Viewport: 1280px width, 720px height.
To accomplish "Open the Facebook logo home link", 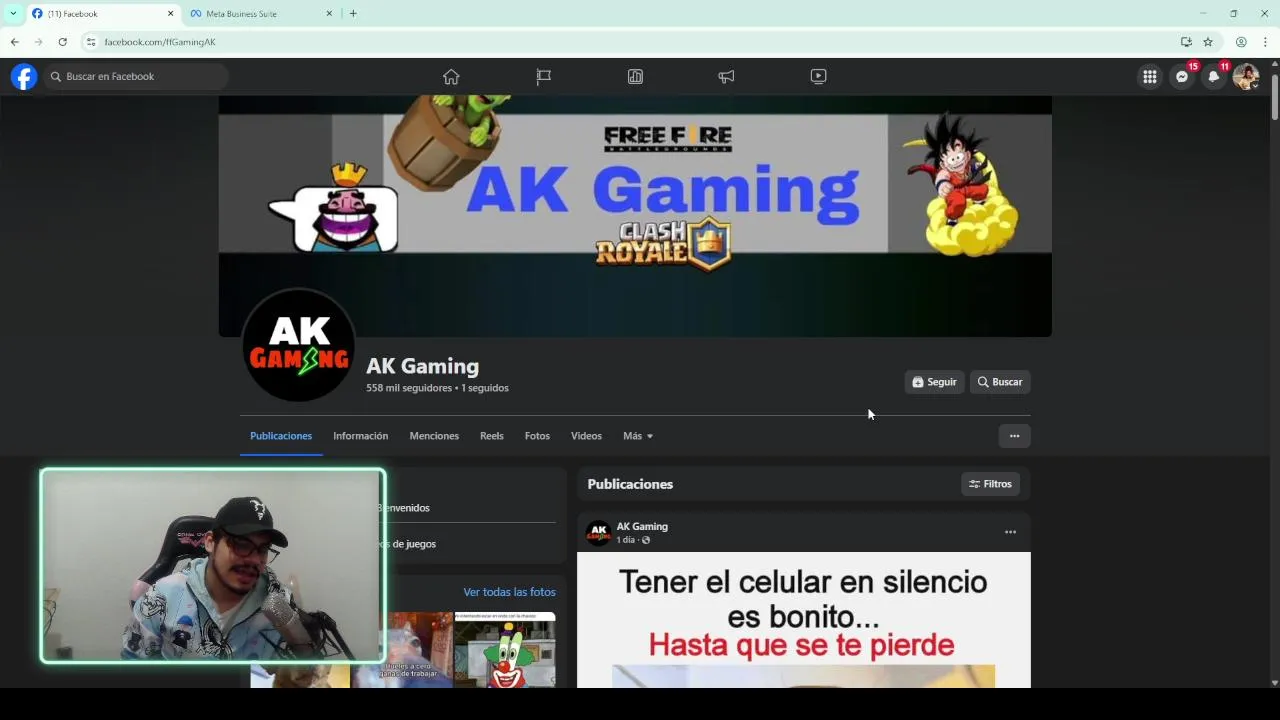I will [24, 77].
